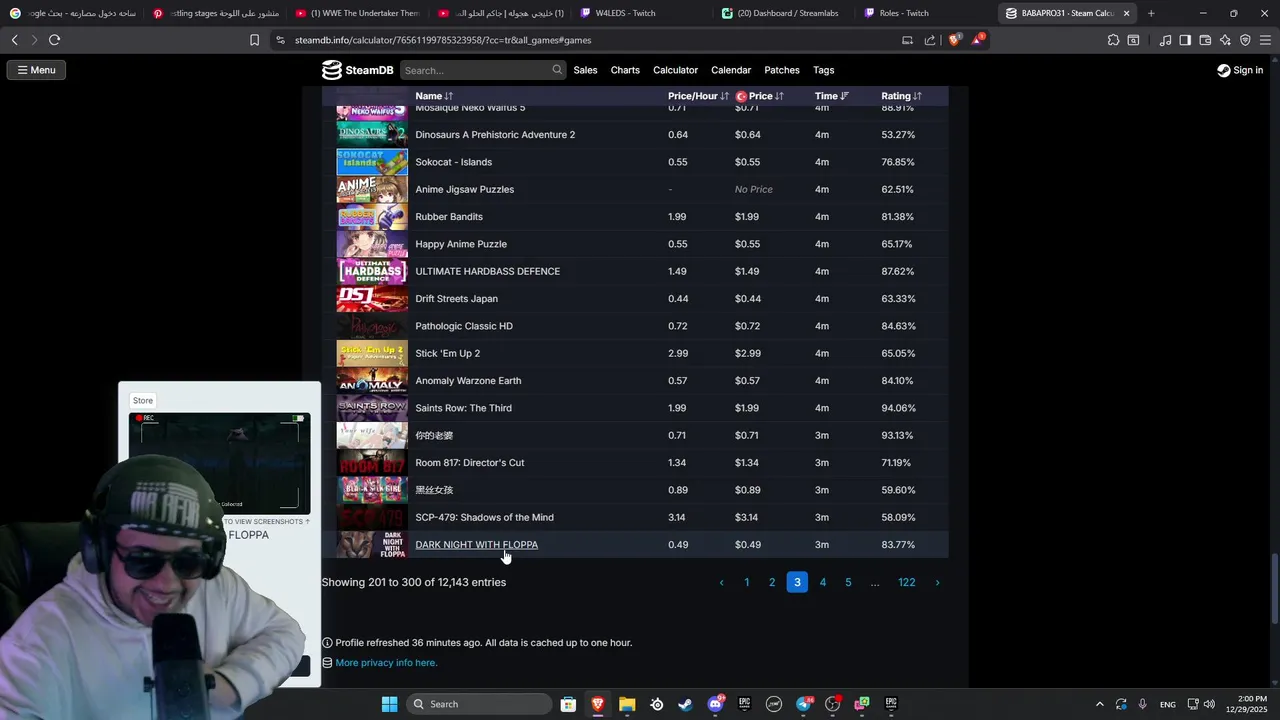1280x720 pixels.
Task: Click ULTIMATE HARDBASS DEFENCE thumbnail
Action: click(x=372, y=271)
